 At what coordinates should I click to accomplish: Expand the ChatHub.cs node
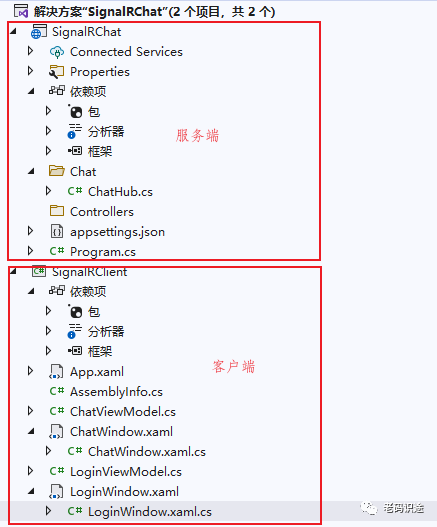point(48,191)
